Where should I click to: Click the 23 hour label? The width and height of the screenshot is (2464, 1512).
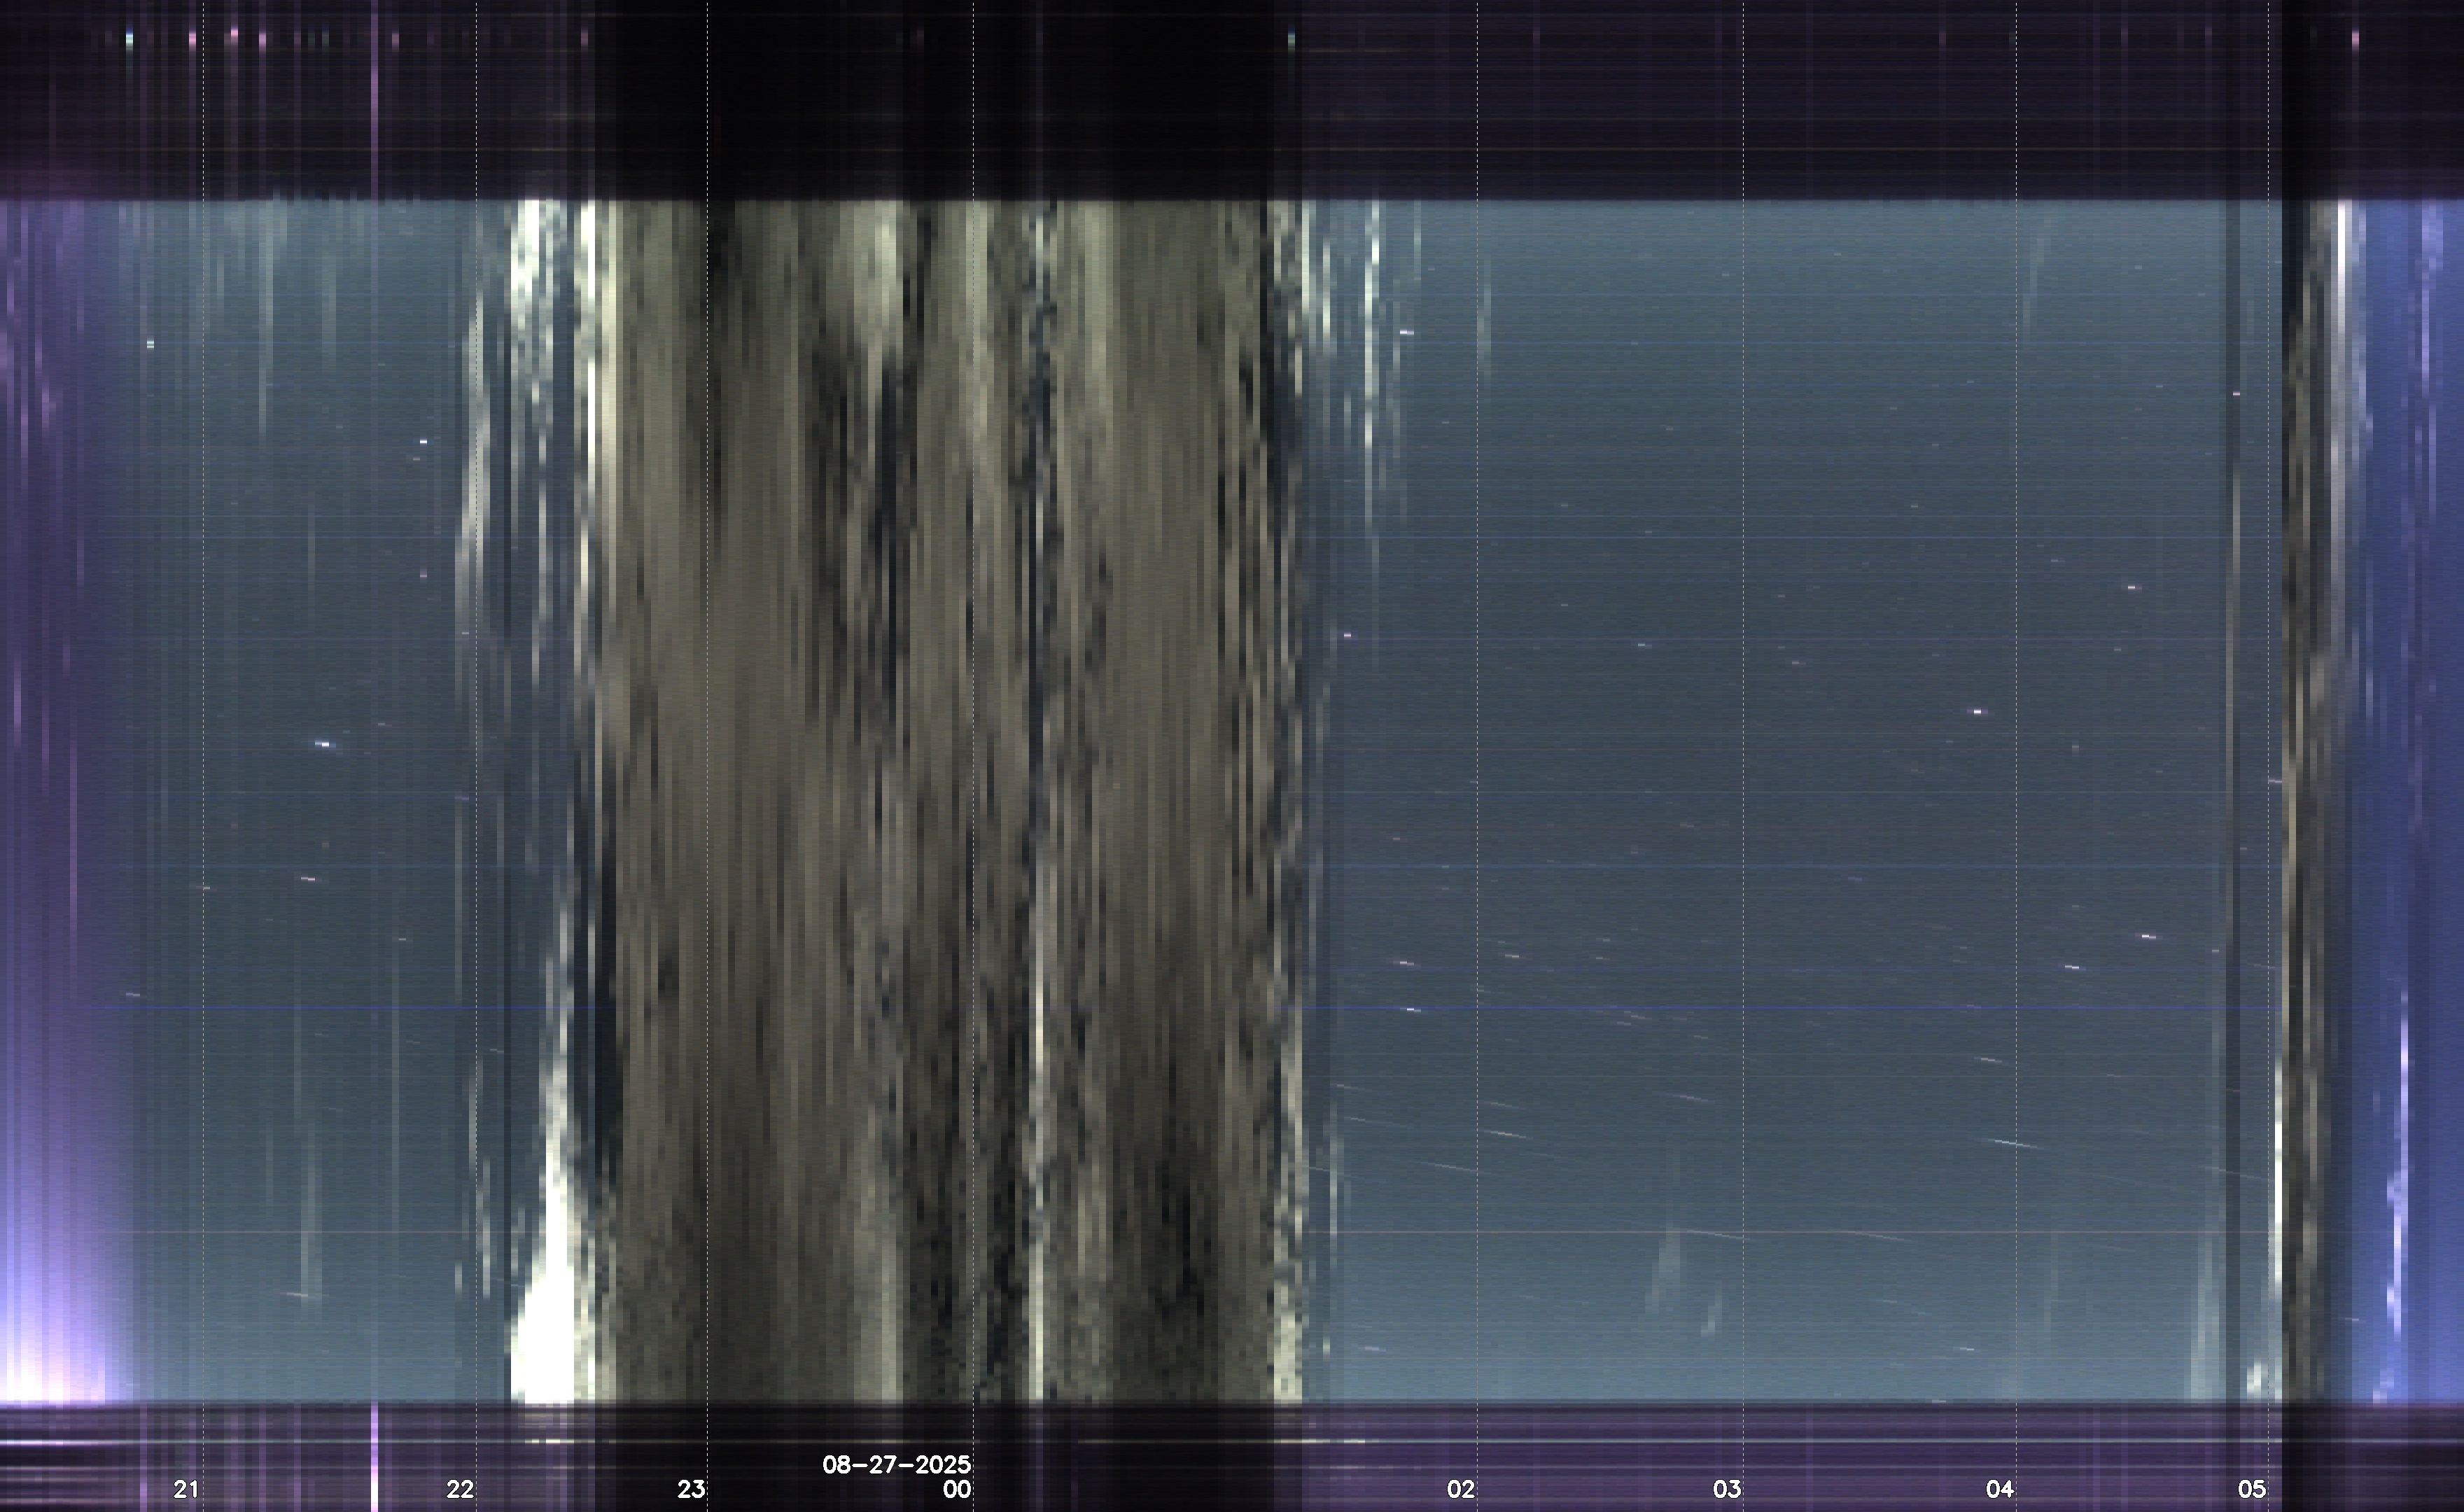coord(691,1489)
